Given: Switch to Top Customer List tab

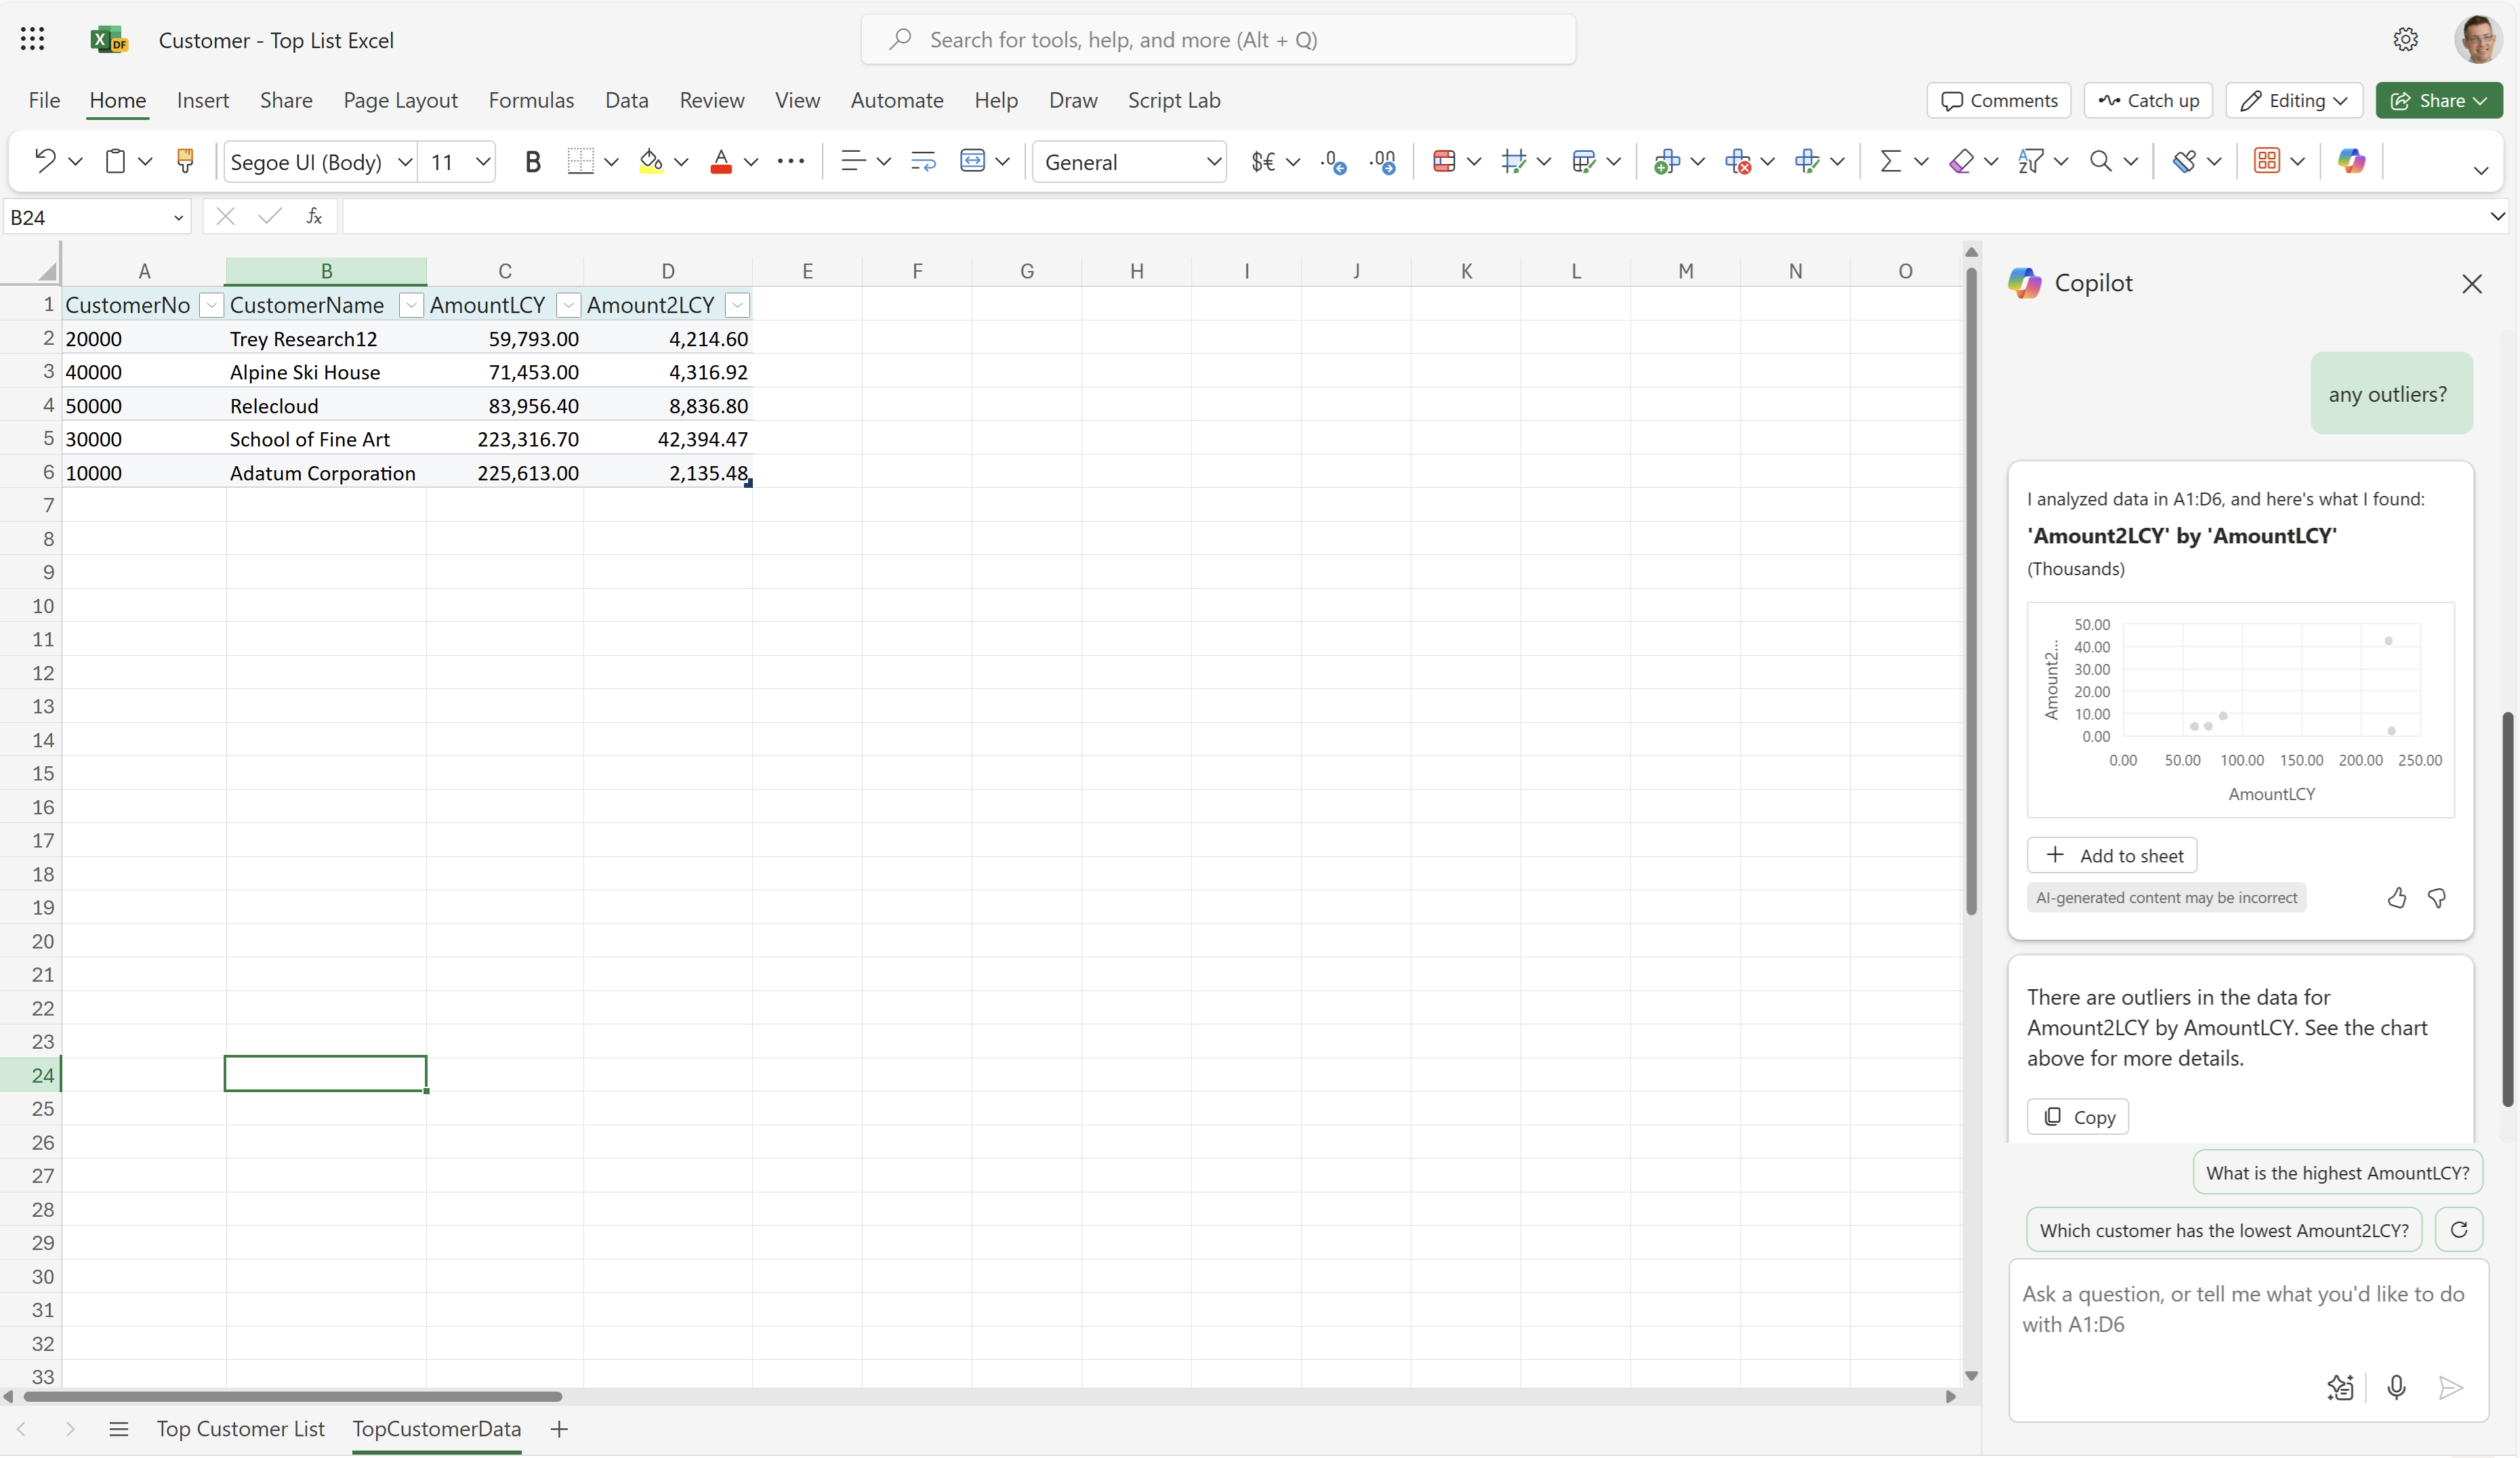Looking at the screenshot, I should 239,1427.
